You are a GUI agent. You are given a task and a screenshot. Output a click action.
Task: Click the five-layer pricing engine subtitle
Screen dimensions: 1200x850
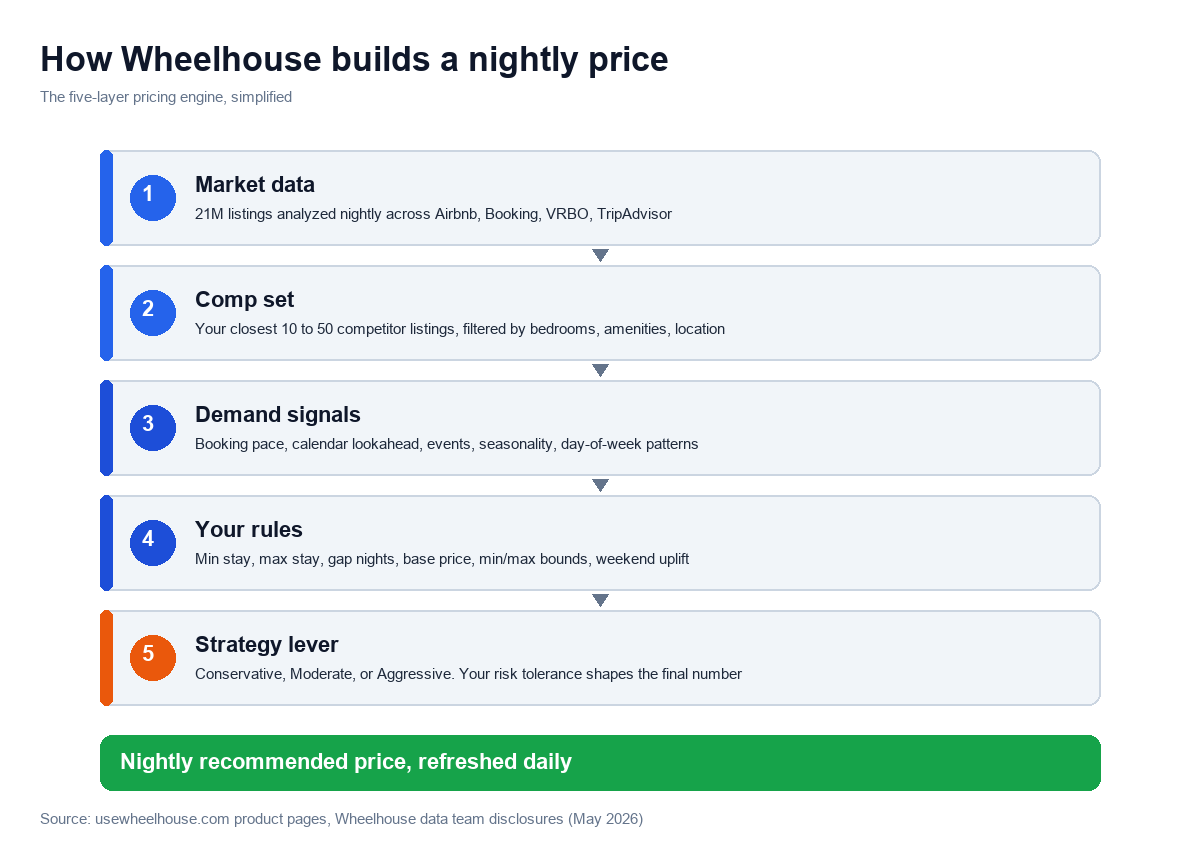tap(166, 98)
